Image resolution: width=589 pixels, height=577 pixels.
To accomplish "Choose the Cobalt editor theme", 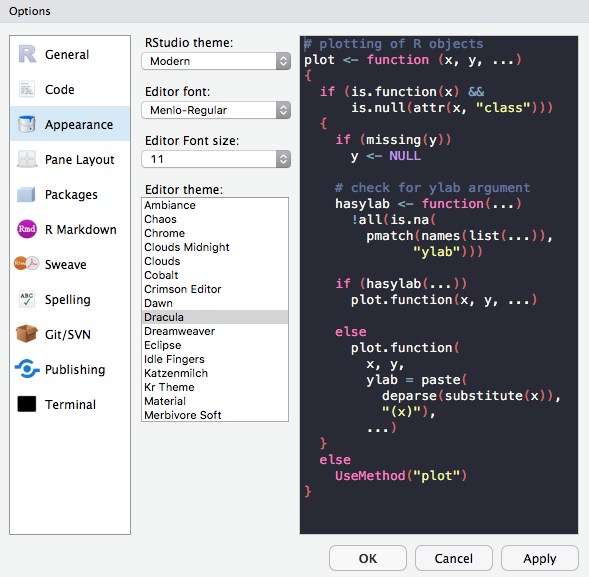I will [215, 275].
